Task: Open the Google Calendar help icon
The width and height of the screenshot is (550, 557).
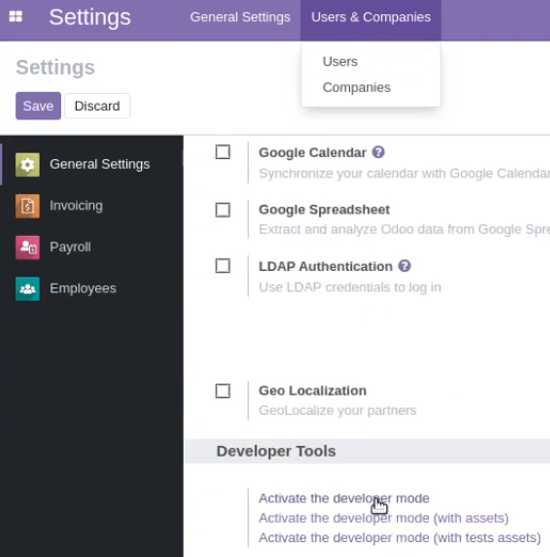Action: coord(378,152)
